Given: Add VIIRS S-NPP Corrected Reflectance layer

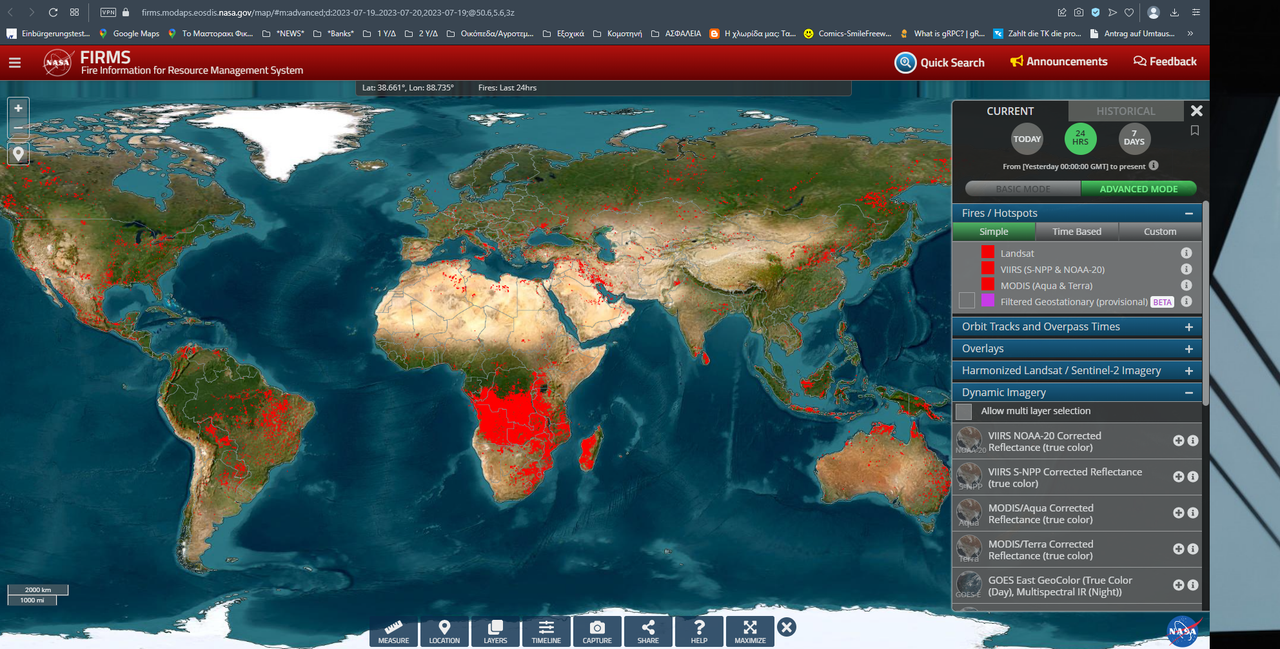Looking at the screenshot, I should [1179, 477].
